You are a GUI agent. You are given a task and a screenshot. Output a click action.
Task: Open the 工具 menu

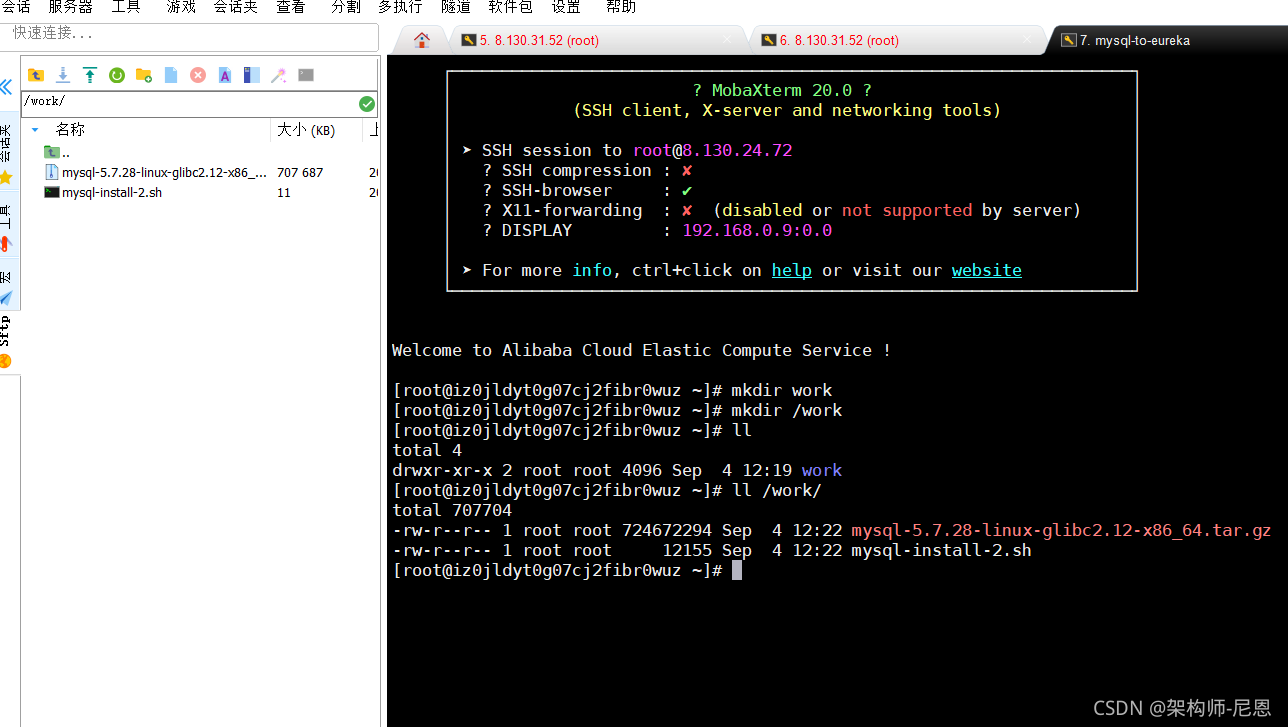click(x=126, y=7)
